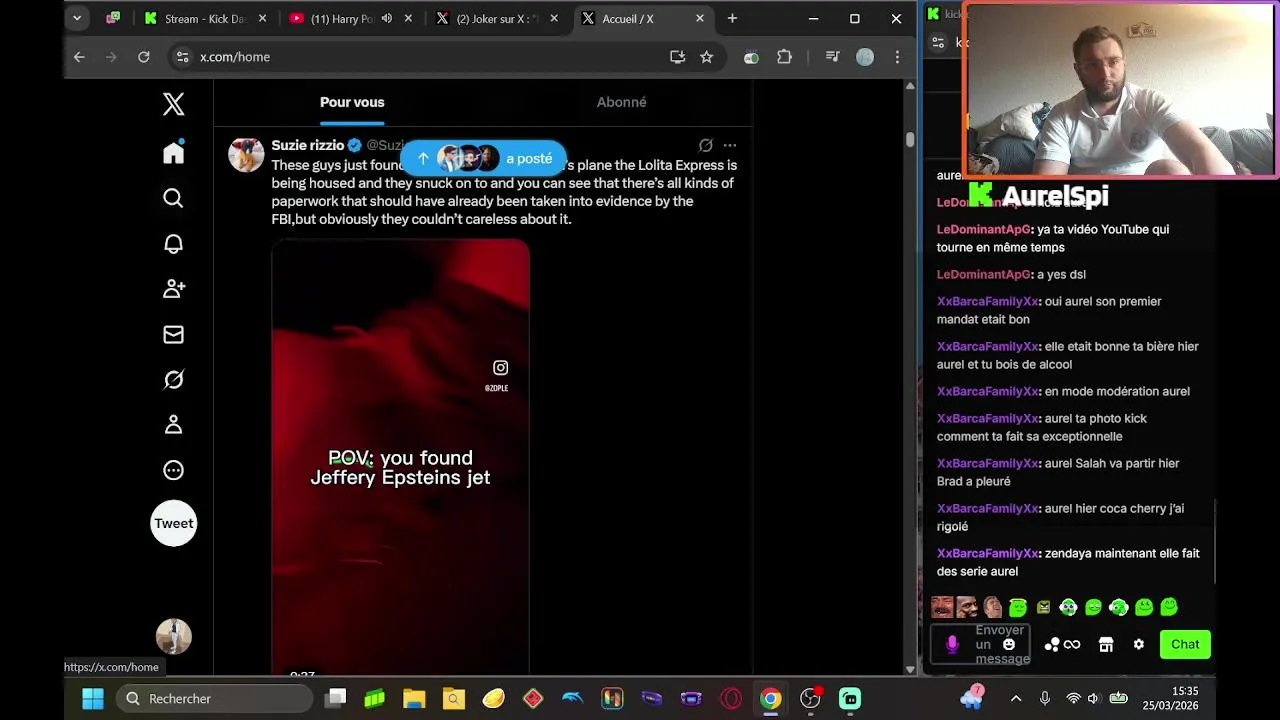Click install app icon in address bar
Image resolution: width=1280 pixels, height=720 pixels.
677,57
